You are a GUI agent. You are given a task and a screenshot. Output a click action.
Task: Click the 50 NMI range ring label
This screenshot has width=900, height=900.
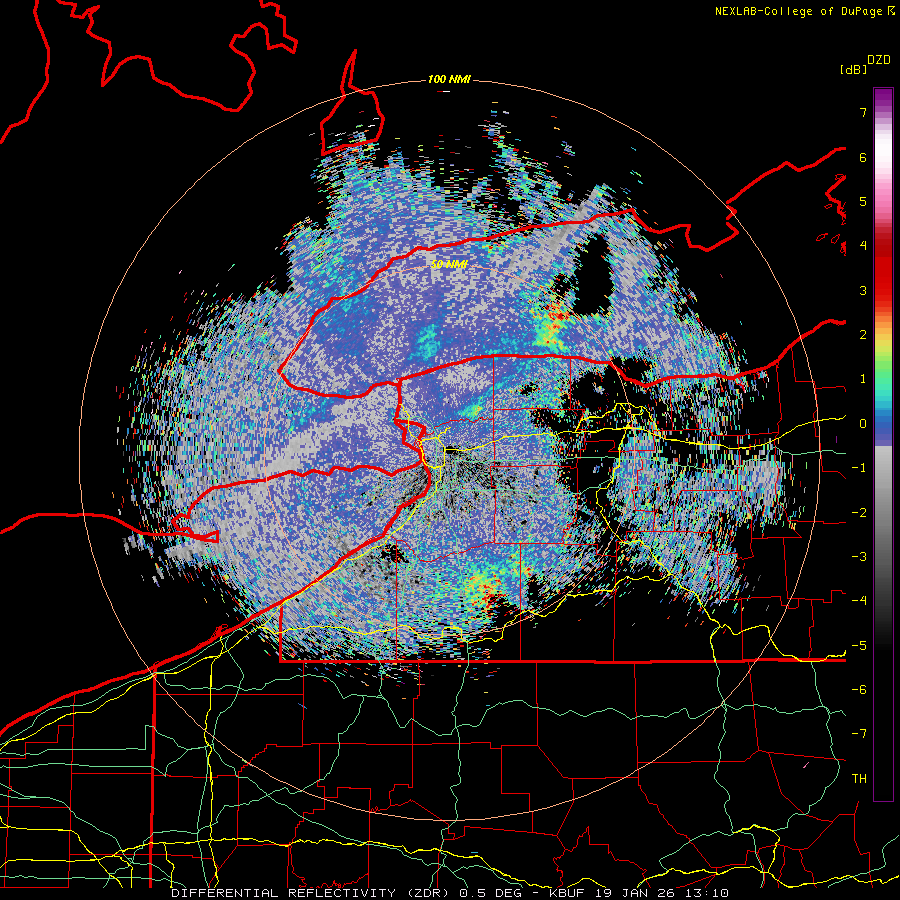(449, 265)
